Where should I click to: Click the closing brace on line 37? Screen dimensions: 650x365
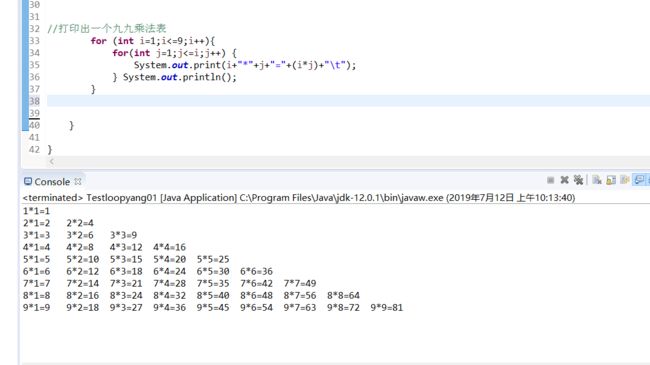(x=93, y=89)
